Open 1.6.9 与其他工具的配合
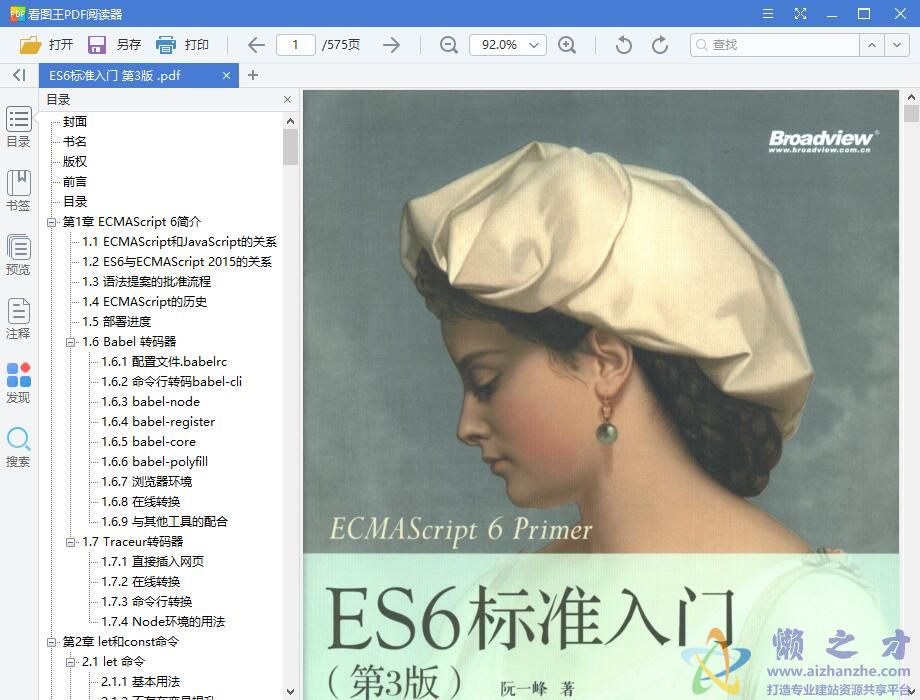Image resolution: width=920 pixels, height=700 pixels. 165,522
